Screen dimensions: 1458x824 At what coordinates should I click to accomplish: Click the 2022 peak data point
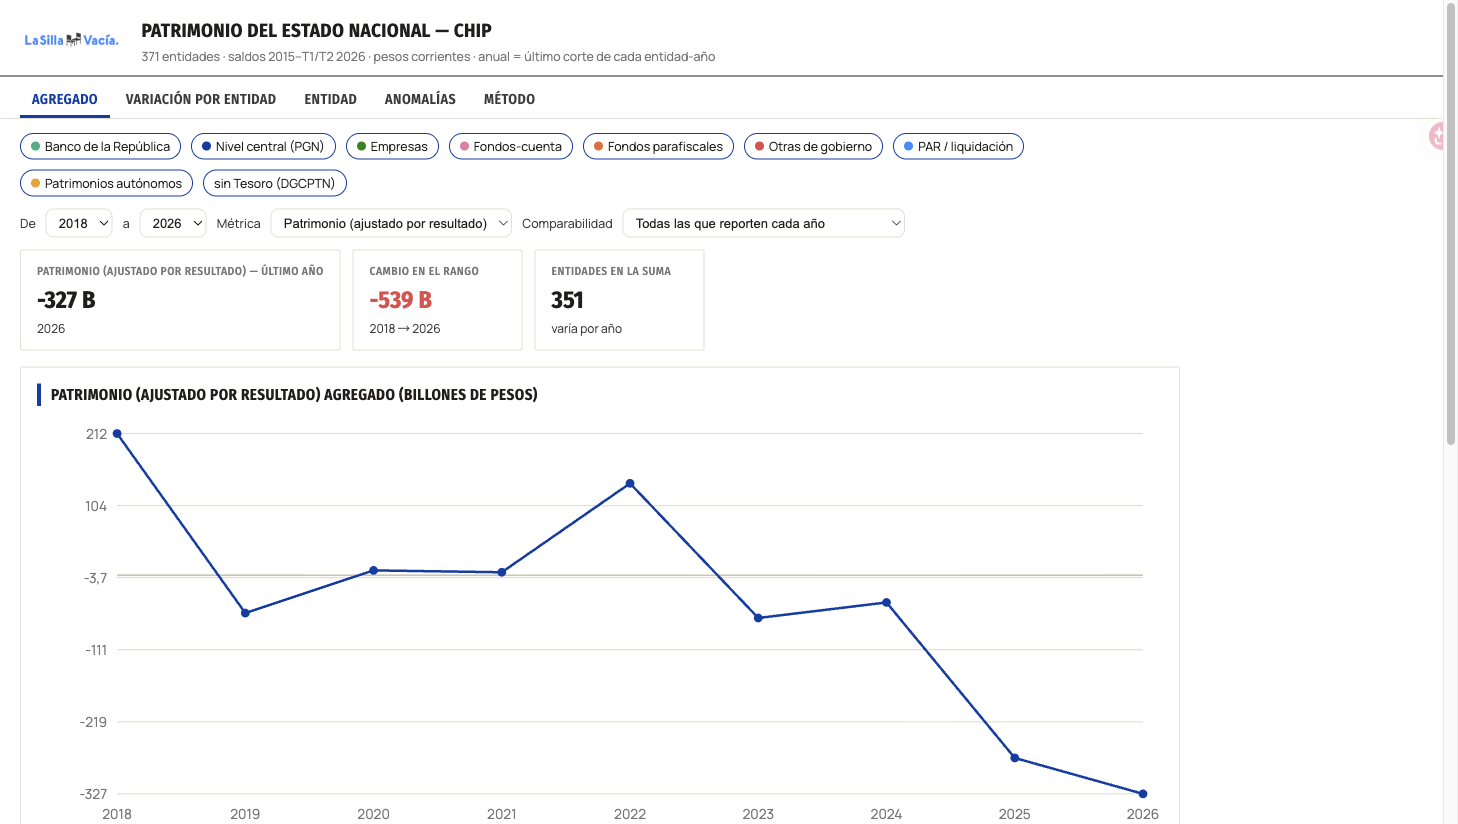click(630, 484)
